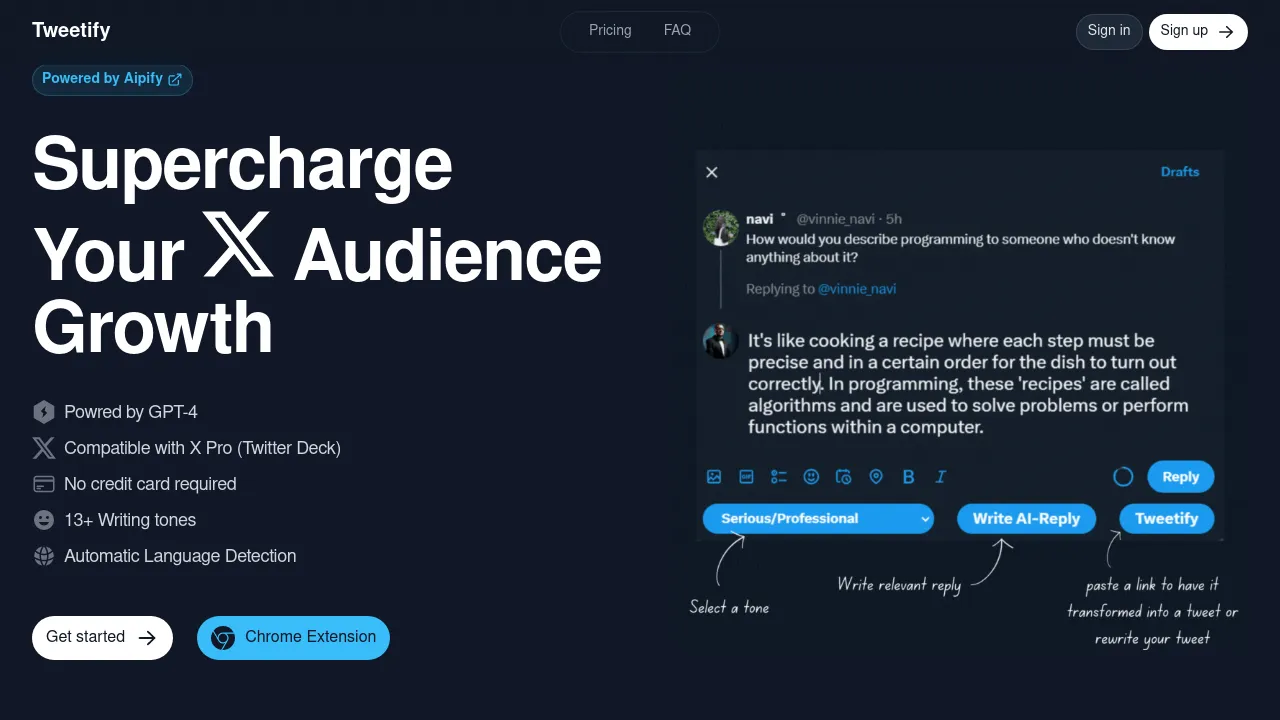The height and width of the screenshot is (720, 1280).
Task: Toggle italic formatting in composer
Action: coord(940,477)
